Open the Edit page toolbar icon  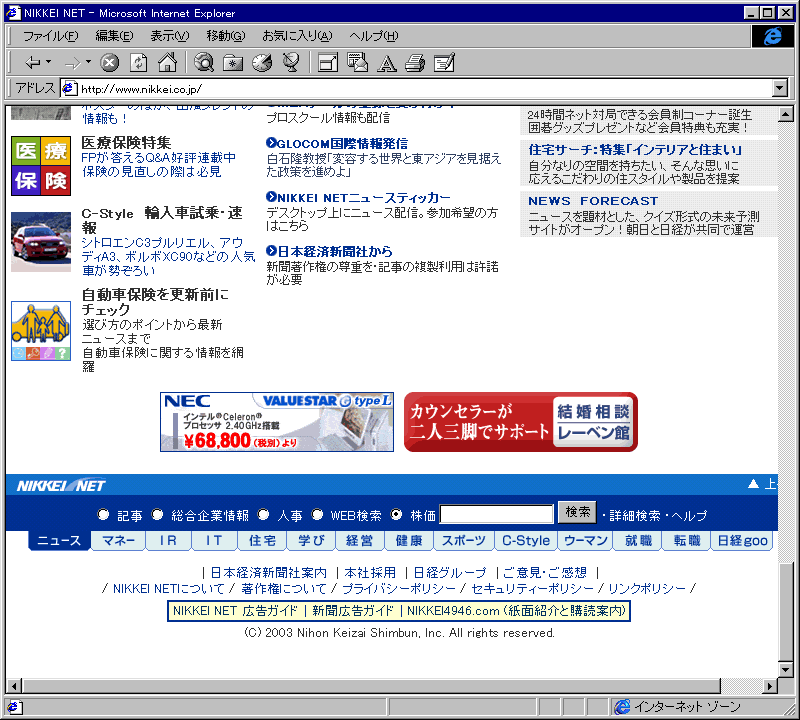[444, 63]
